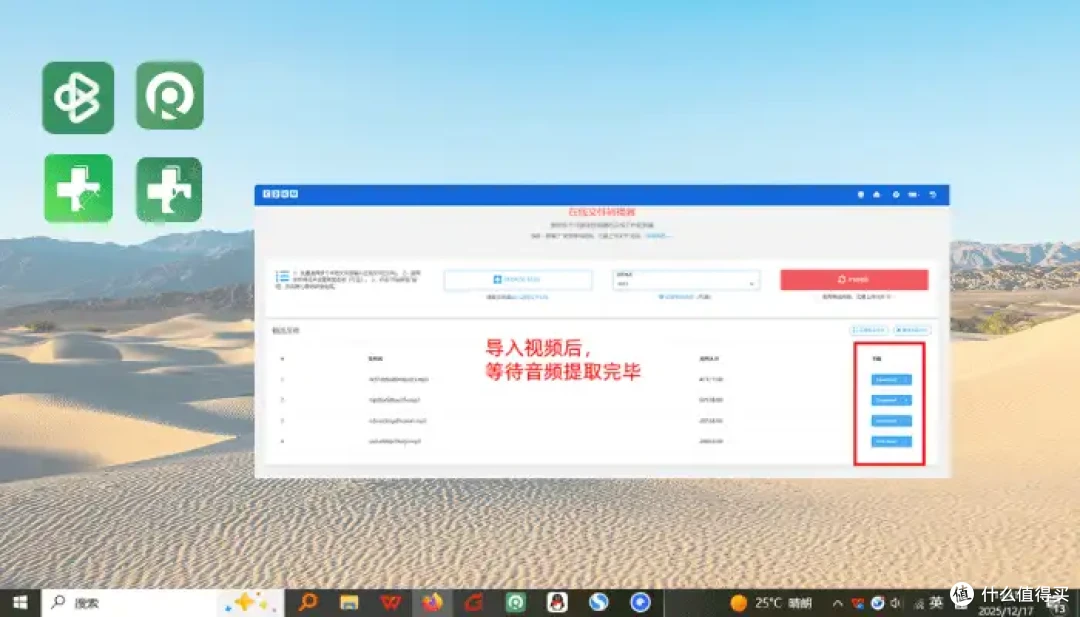The width and height of the screenshot is (1080, 617).
Task: Click the back arrow in the blue title bar
Action: click(x=933, y=195)
